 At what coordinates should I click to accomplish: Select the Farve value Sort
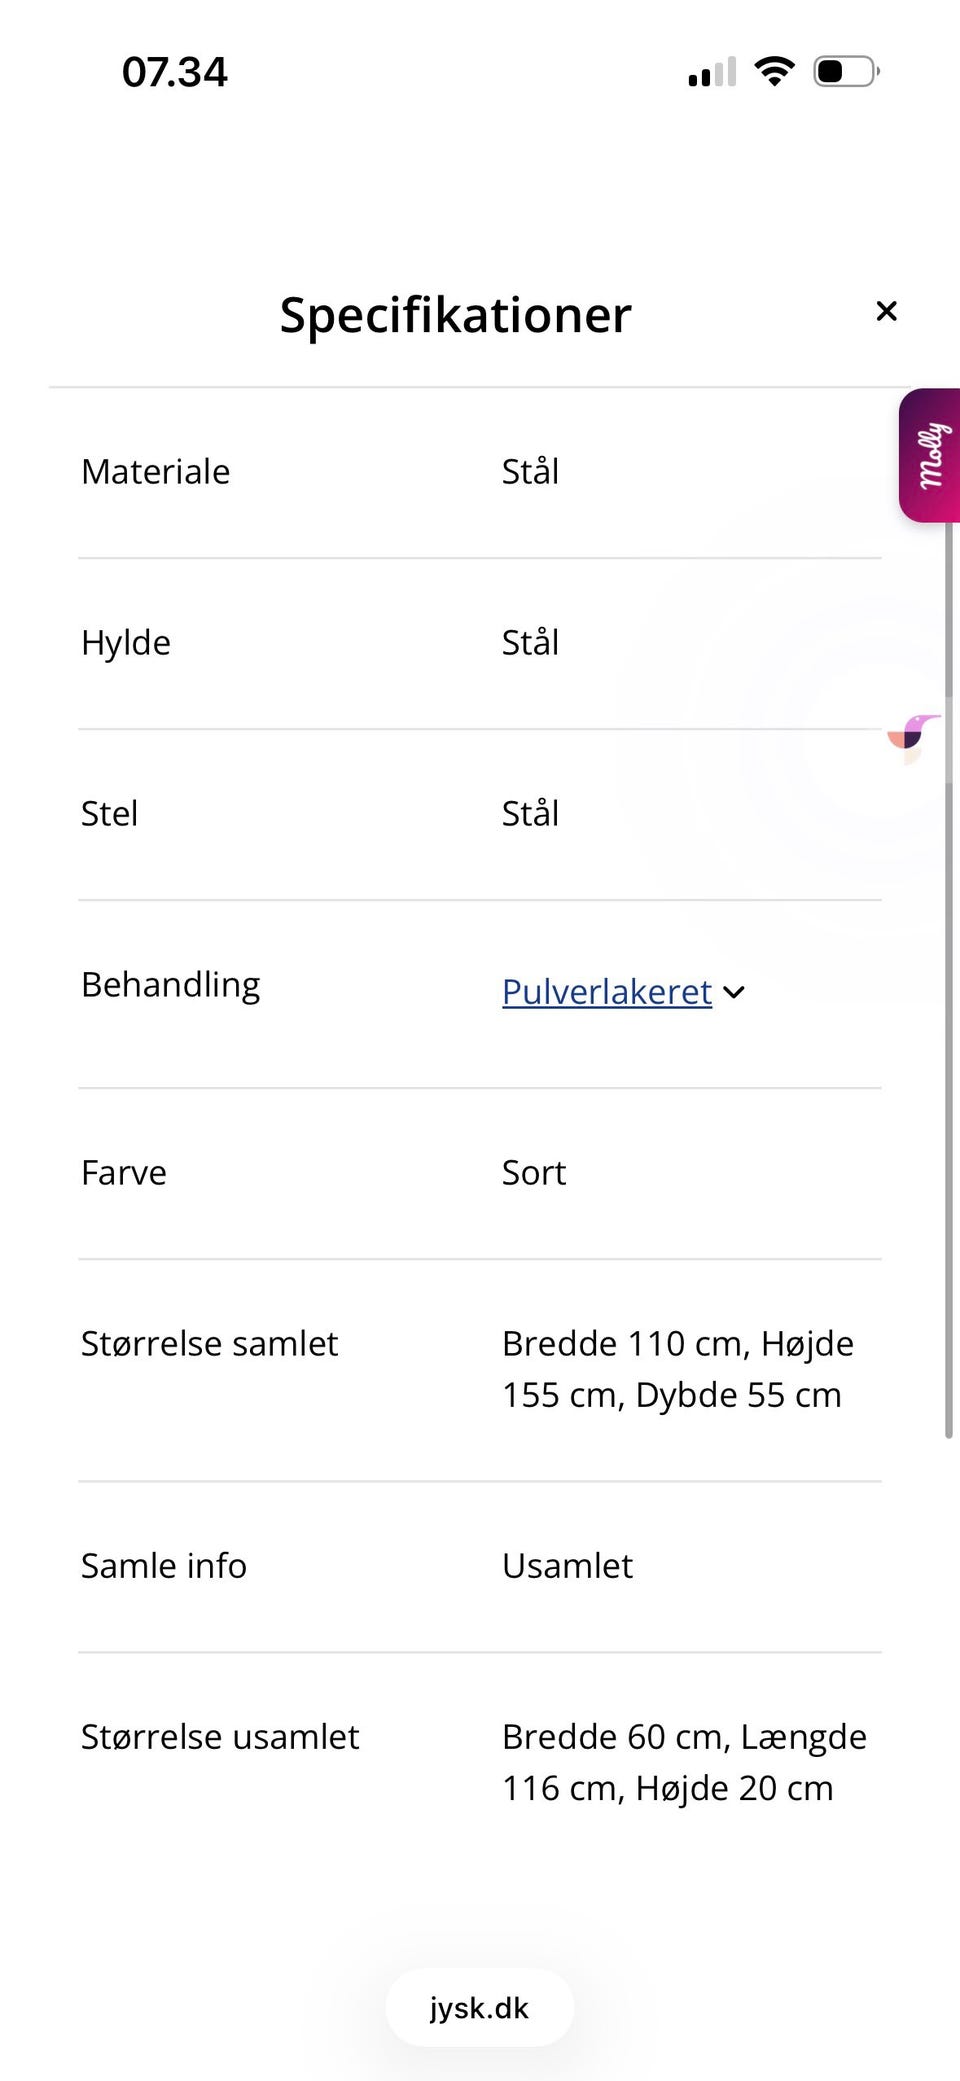click(533, 1172)
